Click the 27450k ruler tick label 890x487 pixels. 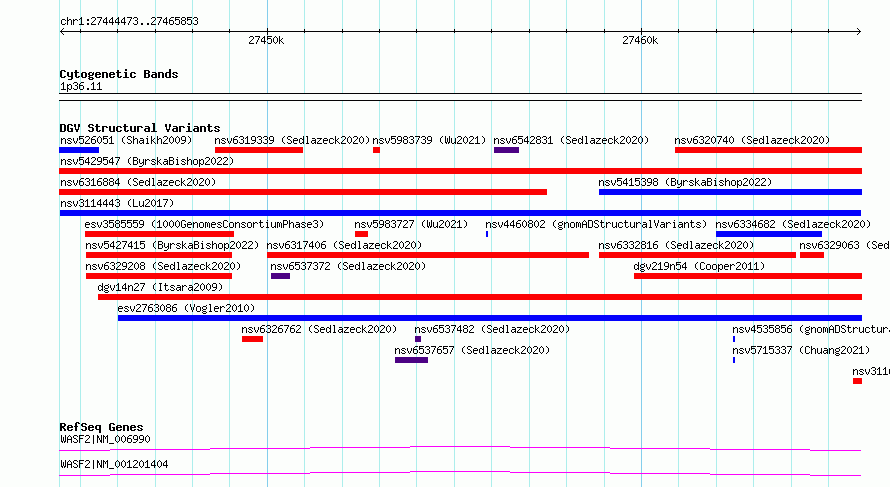[266, 40]
